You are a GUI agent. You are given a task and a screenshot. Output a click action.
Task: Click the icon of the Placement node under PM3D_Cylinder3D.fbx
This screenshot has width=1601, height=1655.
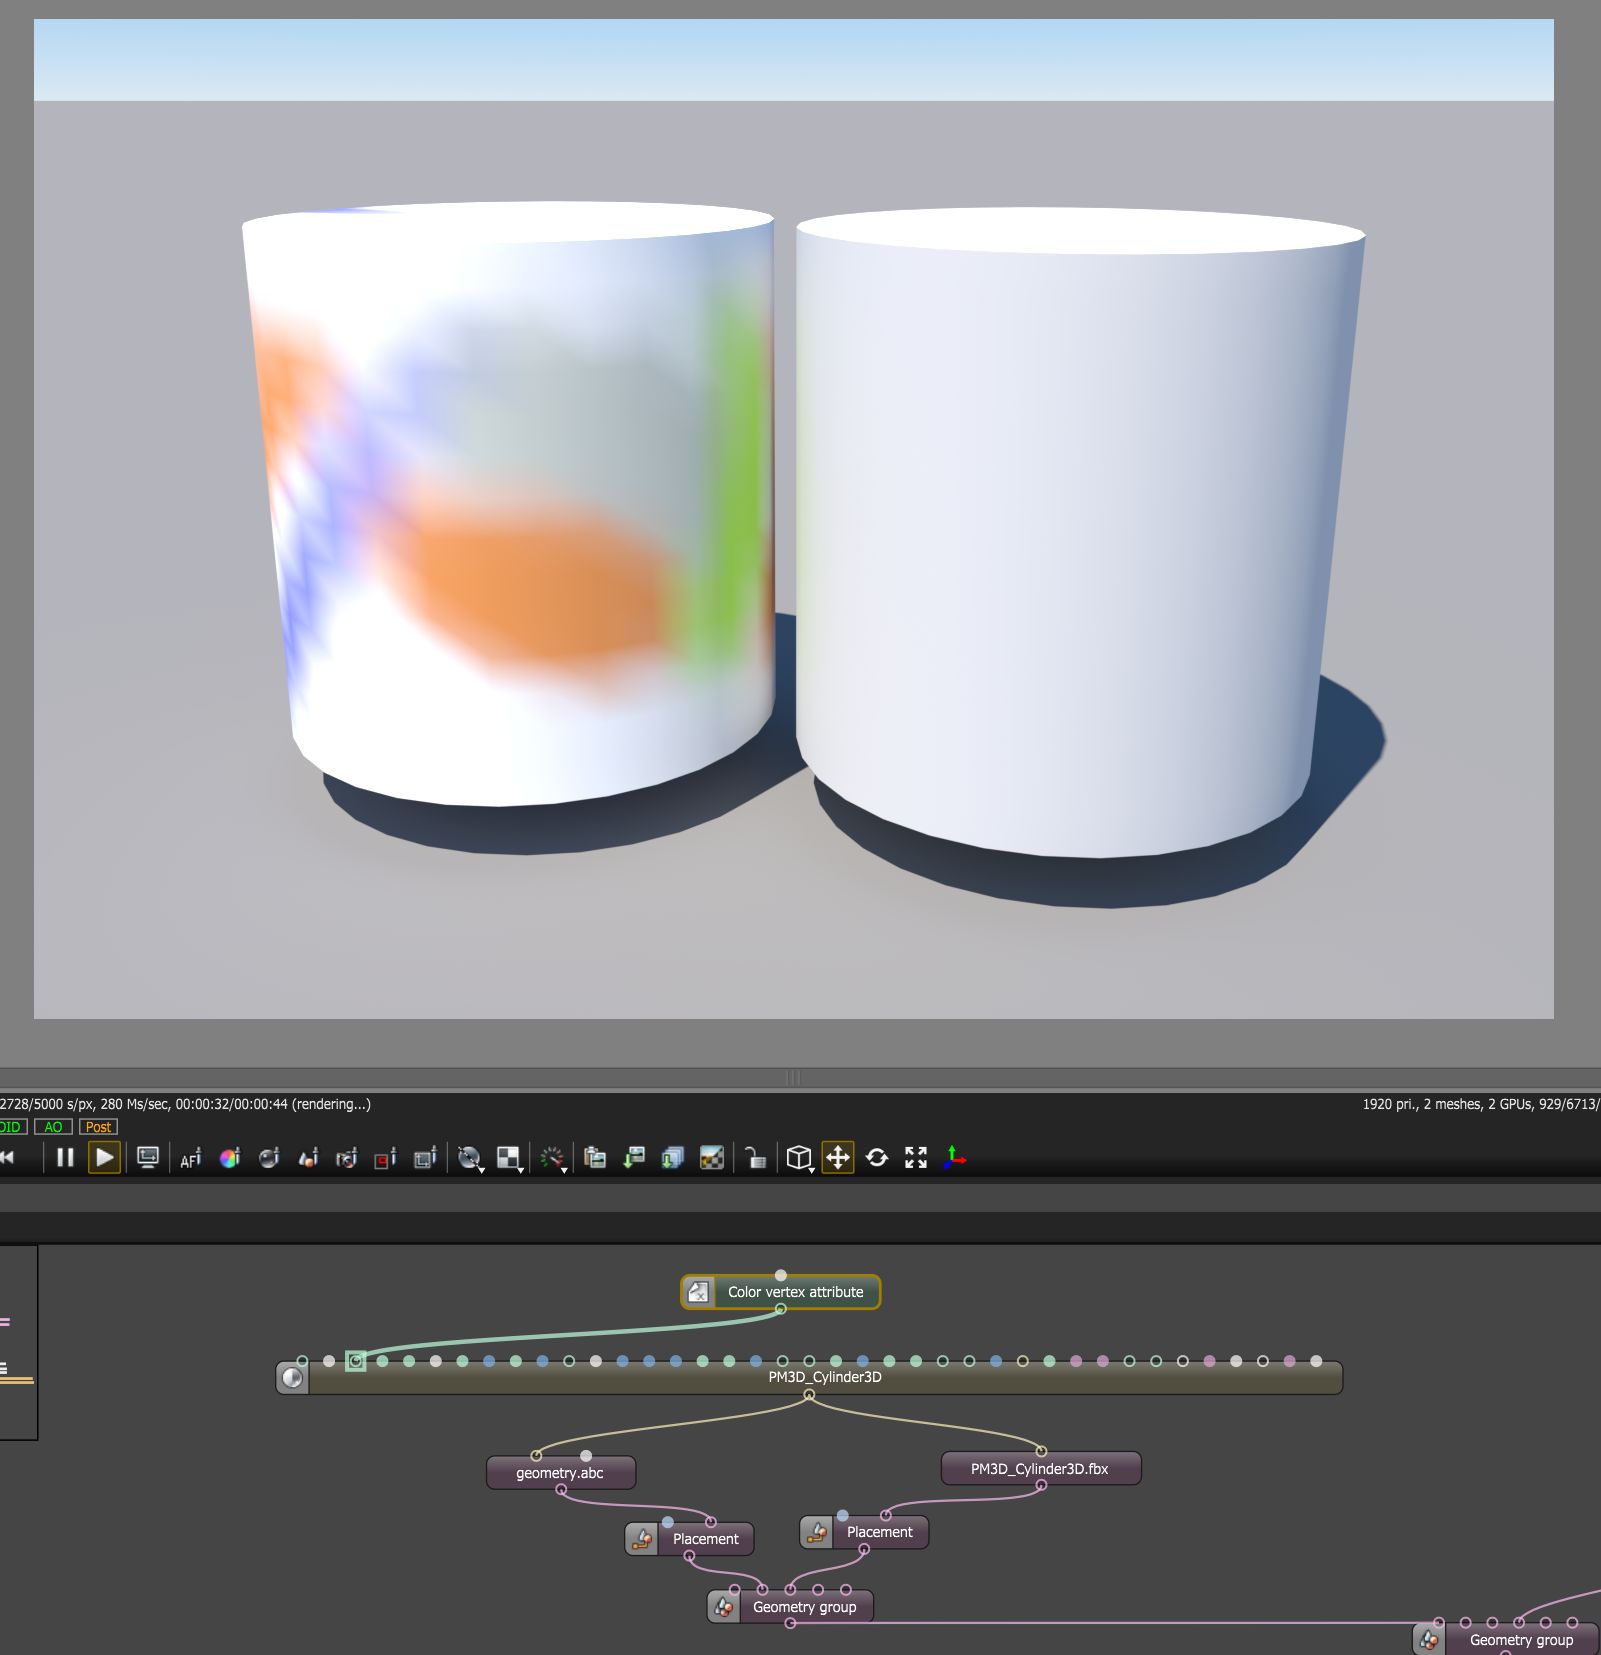pos(816,1532)
